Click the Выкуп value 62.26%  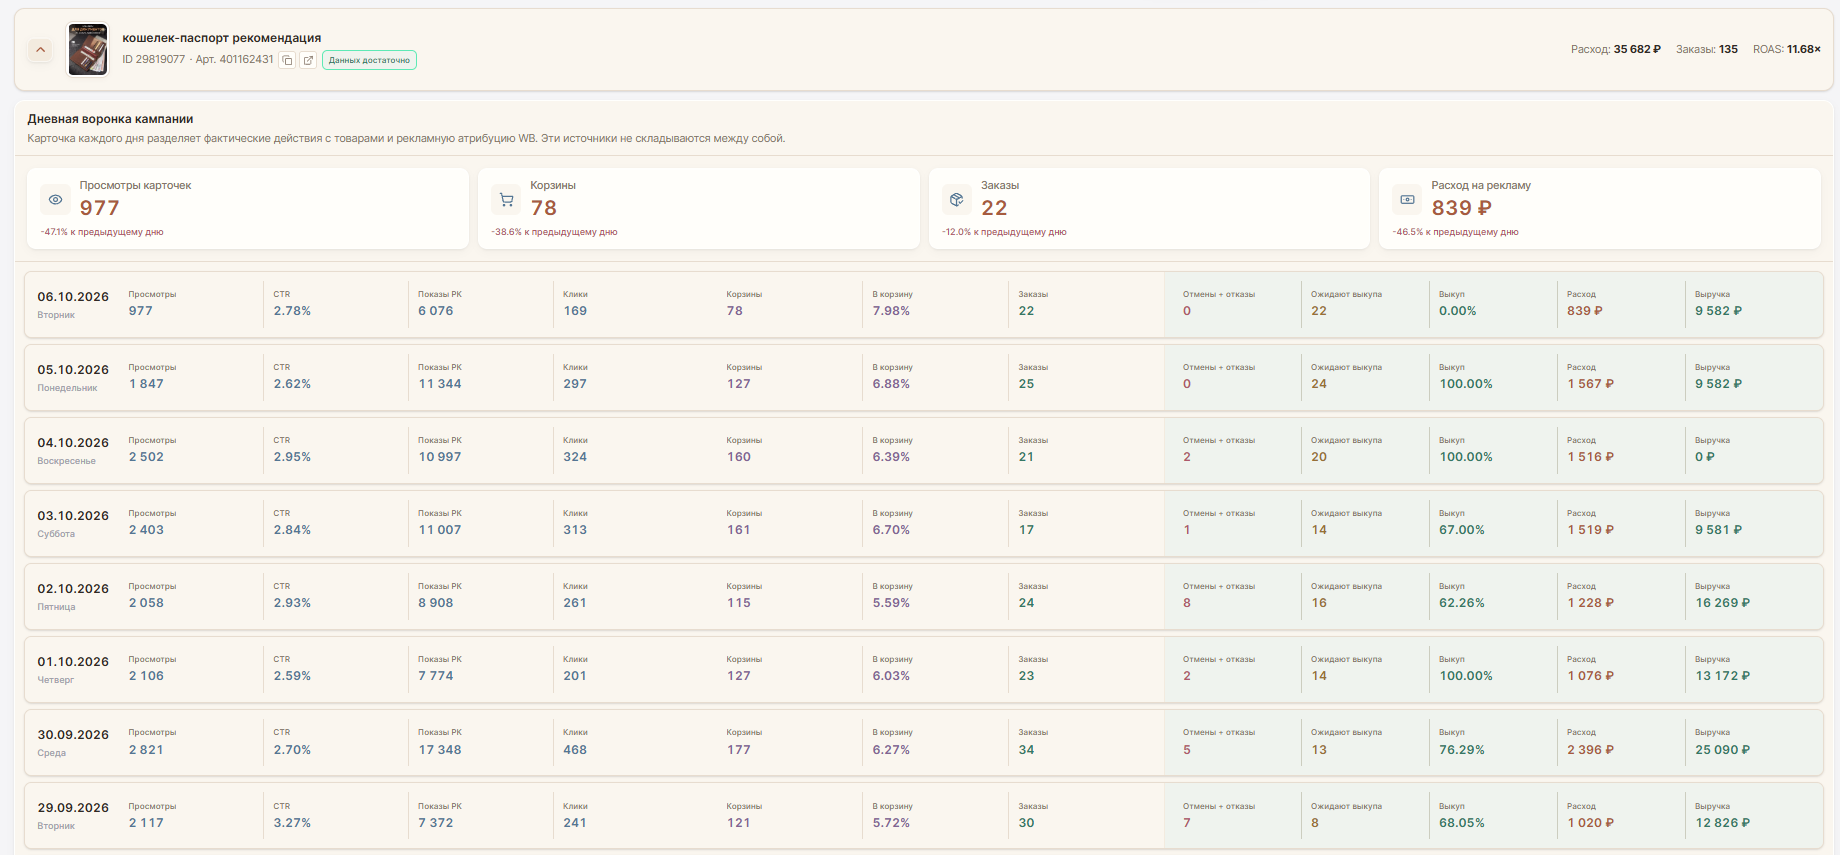click(x=1462, y=603)
